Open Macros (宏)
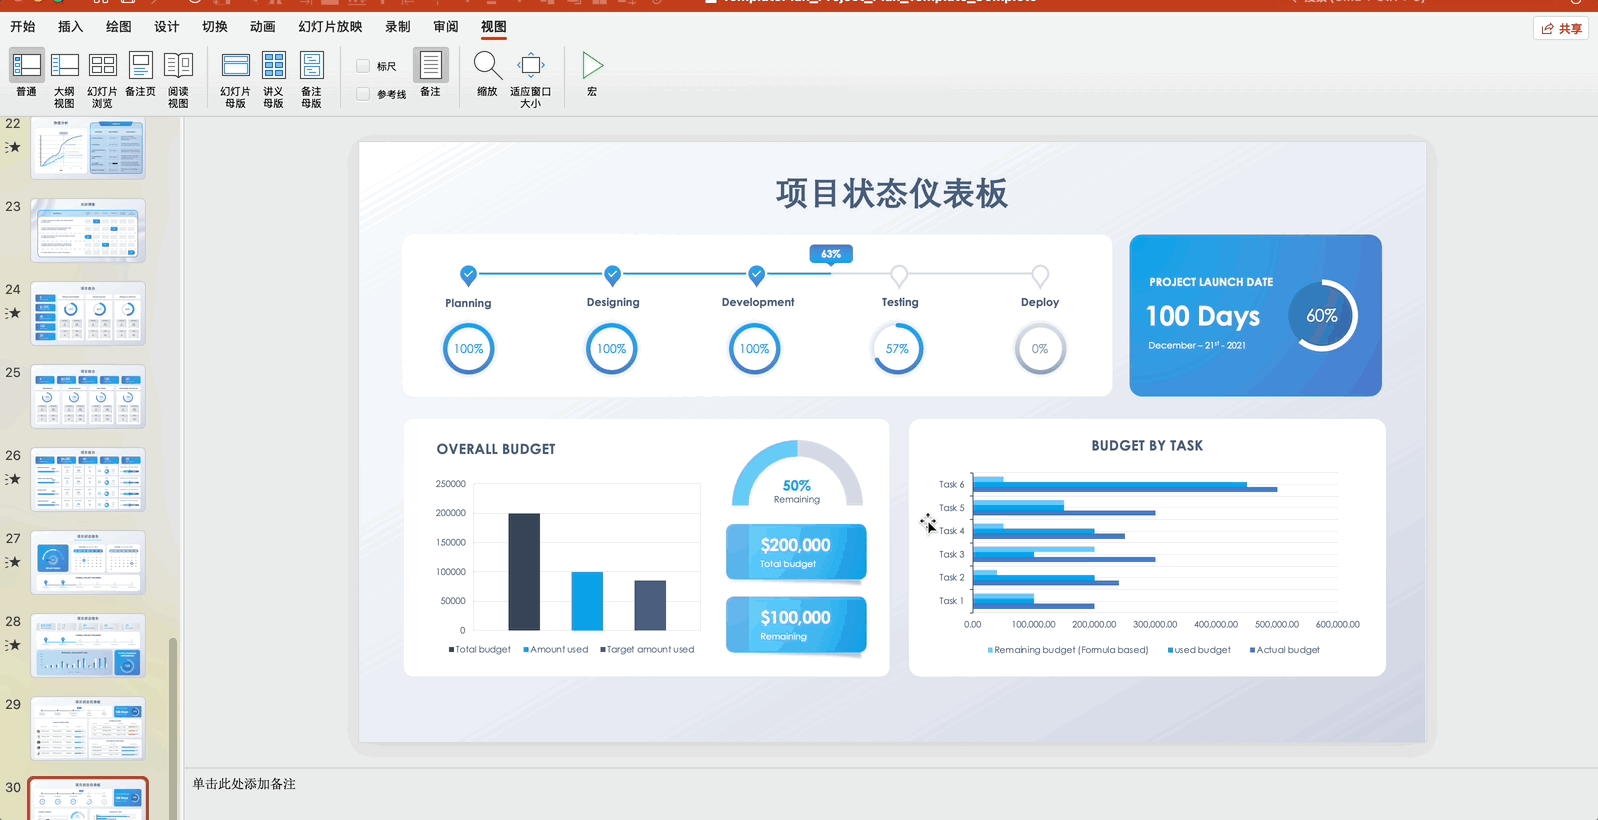This screenshot has height=820, width=1598. 592,73
